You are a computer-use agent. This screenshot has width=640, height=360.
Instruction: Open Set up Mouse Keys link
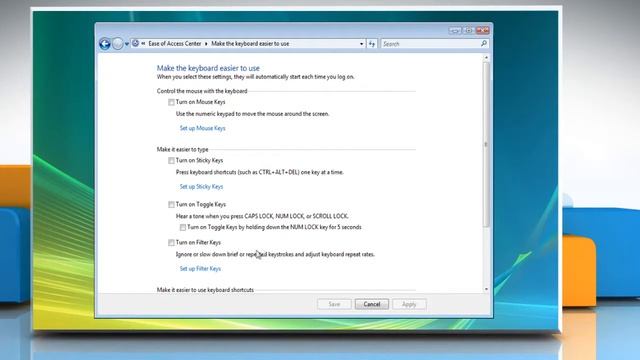202,128
